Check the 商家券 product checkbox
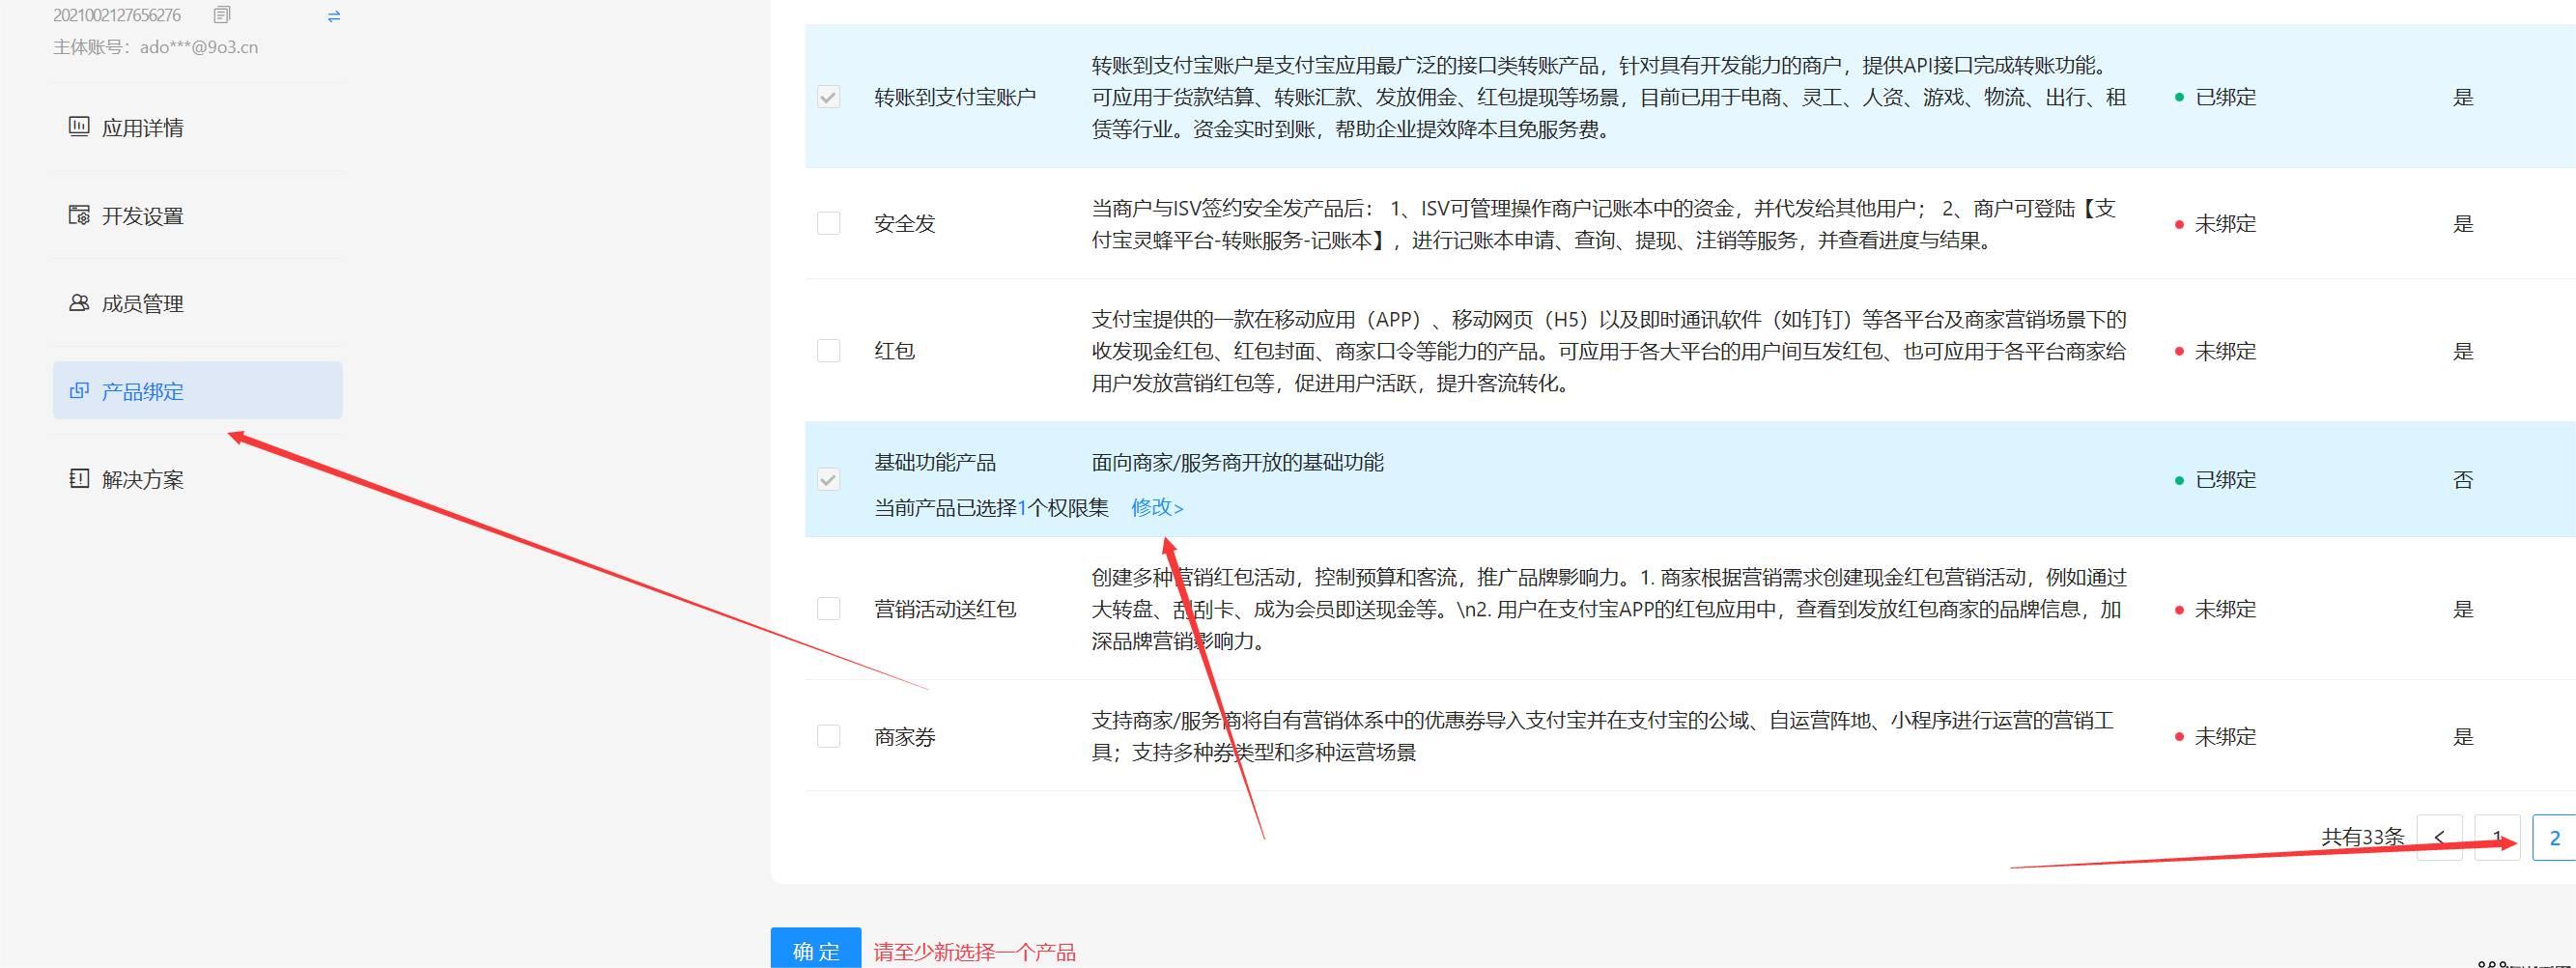The image size is (2576, 968). (x=828, y=736)
